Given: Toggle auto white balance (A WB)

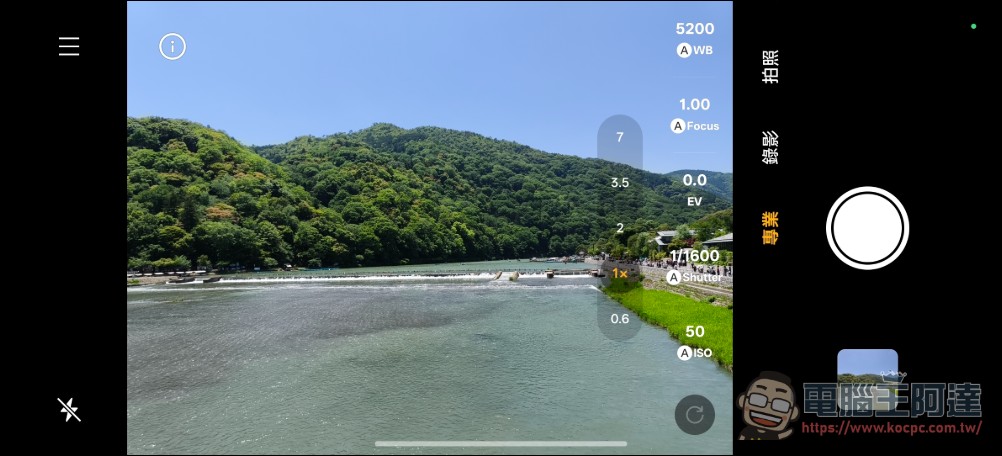Looking at the screenshot, I should 695,50.
